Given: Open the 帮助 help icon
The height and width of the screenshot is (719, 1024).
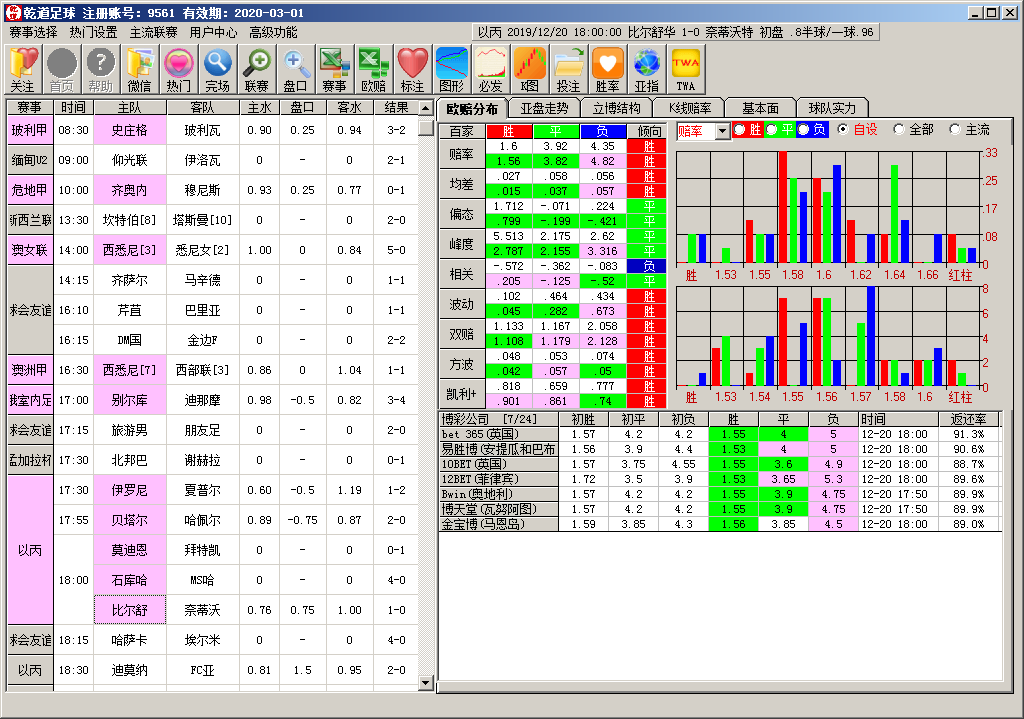Looking at the screenshot, I should (101, 70).
